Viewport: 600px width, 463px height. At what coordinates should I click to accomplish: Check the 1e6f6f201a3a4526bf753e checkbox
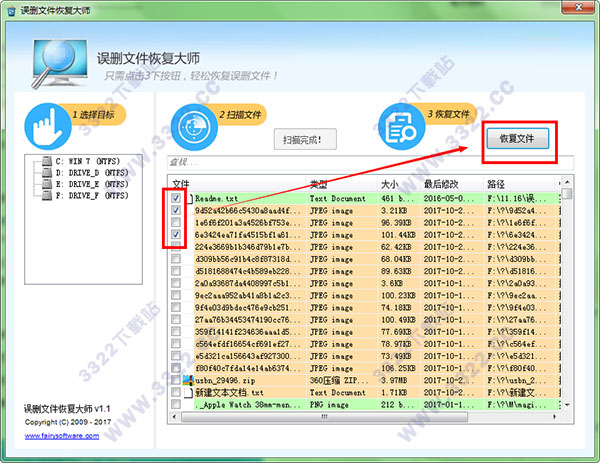click(176, 222)
